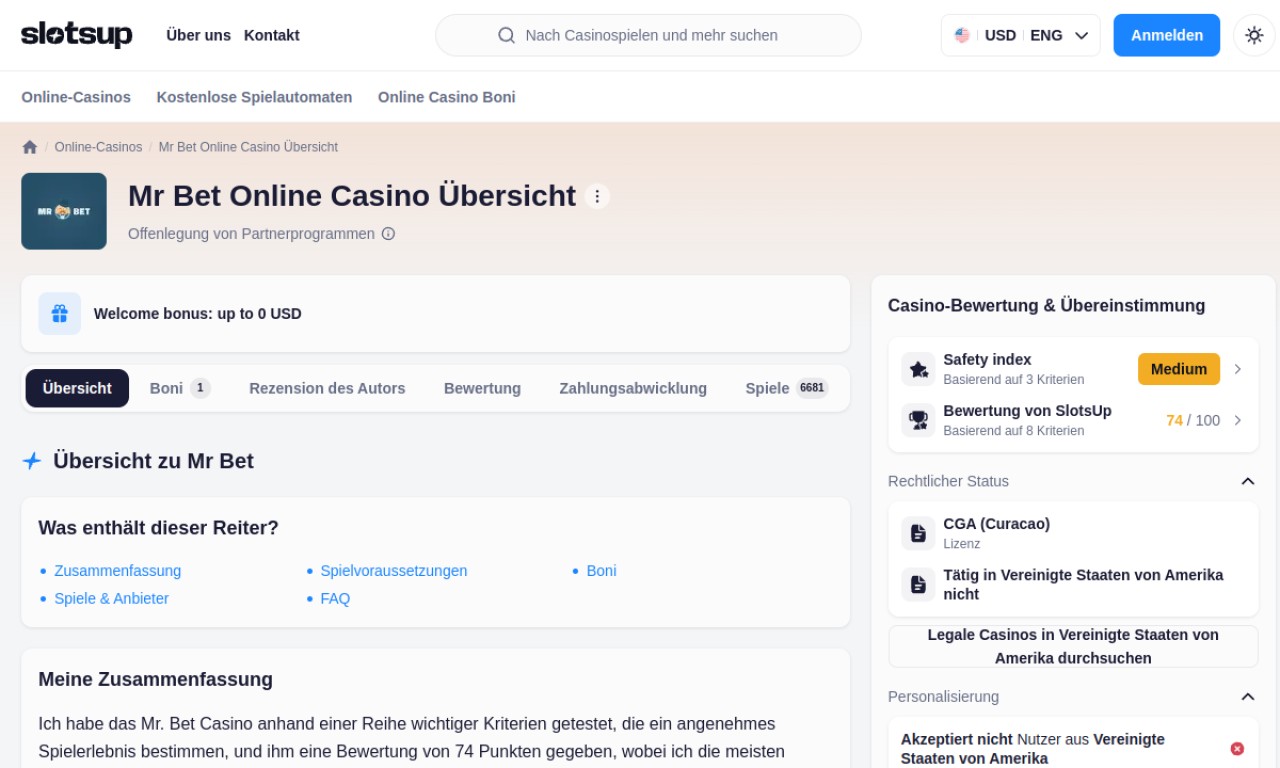Click the welcome bonus gift icon

[60, 314]
